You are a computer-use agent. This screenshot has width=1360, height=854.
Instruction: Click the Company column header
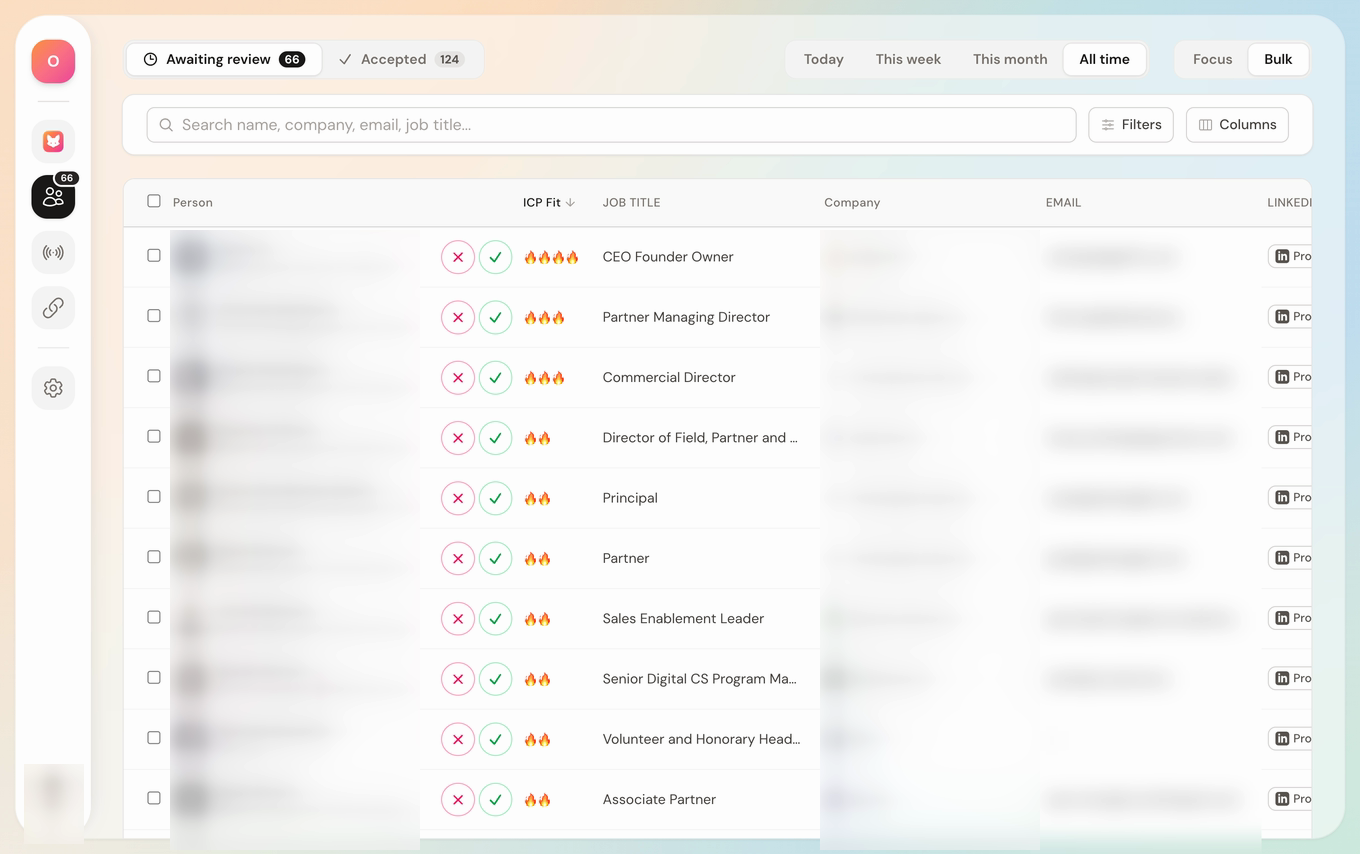[852, 202]
